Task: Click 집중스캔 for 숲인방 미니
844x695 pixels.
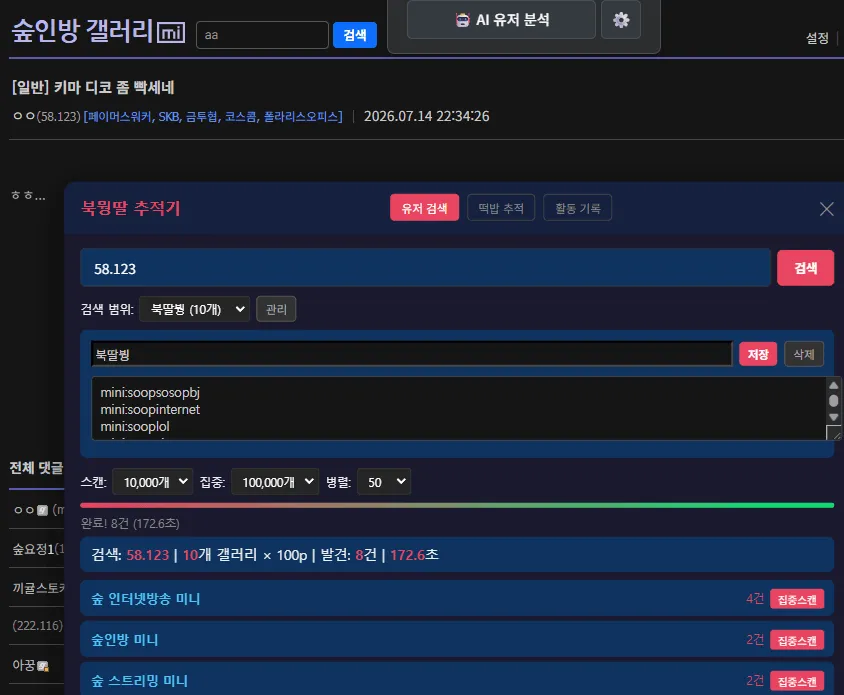Action: click(x=797, y=640)
